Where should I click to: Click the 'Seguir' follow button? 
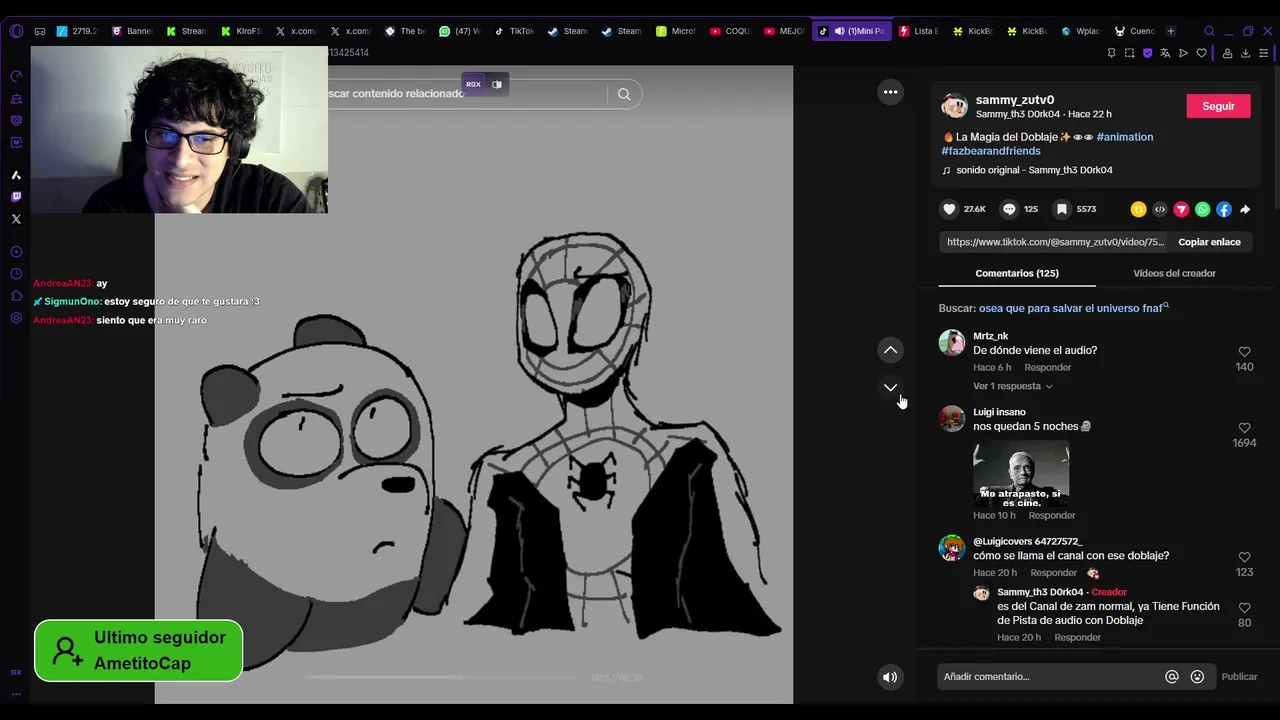[x=1218, y=106]
